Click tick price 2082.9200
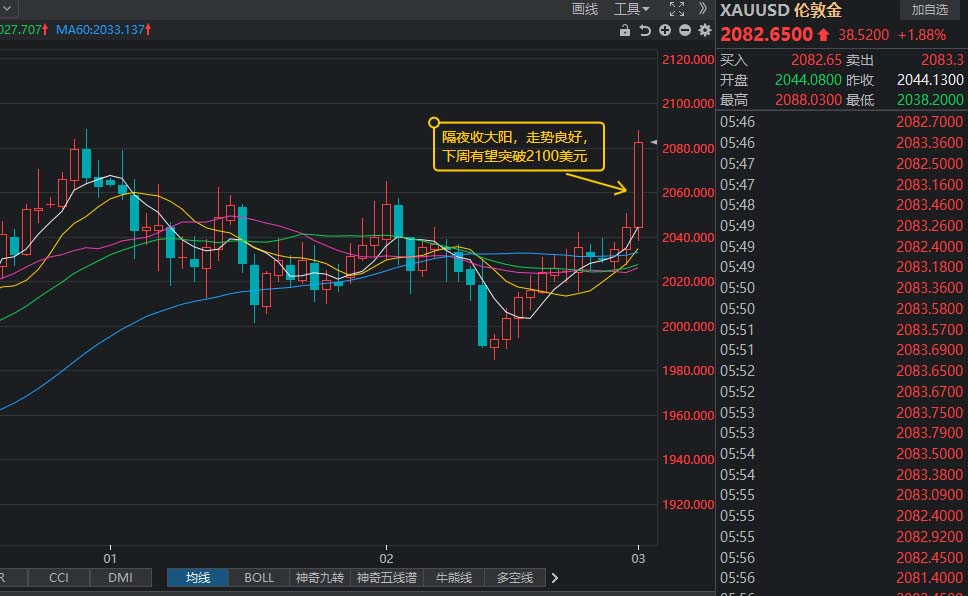Viewport: 968px width, 596px height. click(x=929, y=537)
